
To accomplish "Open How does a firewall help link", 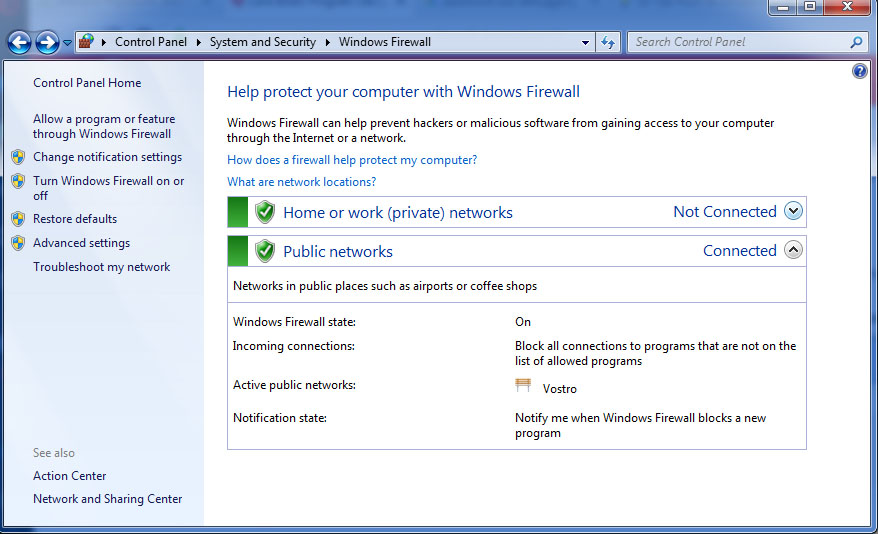I will pos(352,160).
